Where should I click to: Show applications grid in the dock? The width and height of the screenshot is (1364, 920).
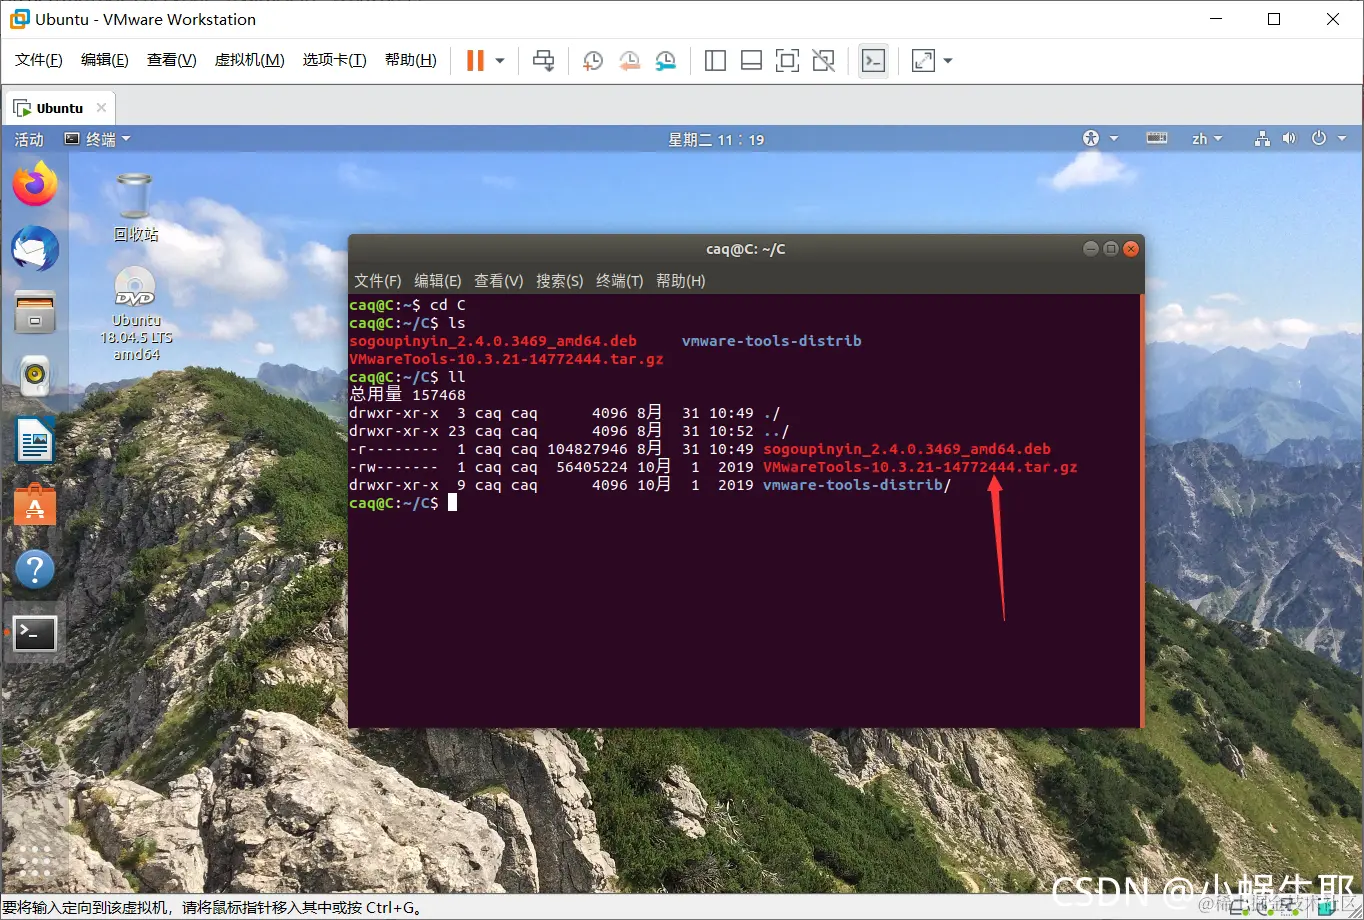(35, 860)
